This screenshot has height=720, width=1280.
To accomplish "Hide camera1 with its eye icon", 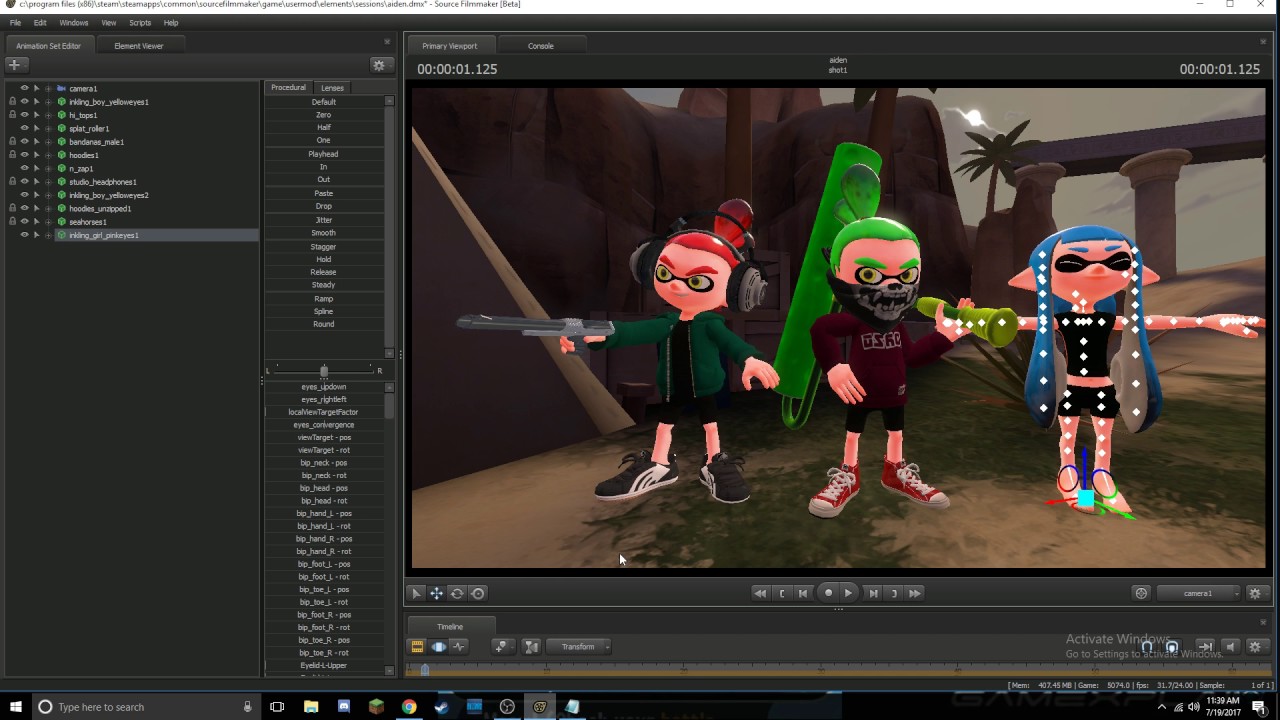I will (24, 89).
